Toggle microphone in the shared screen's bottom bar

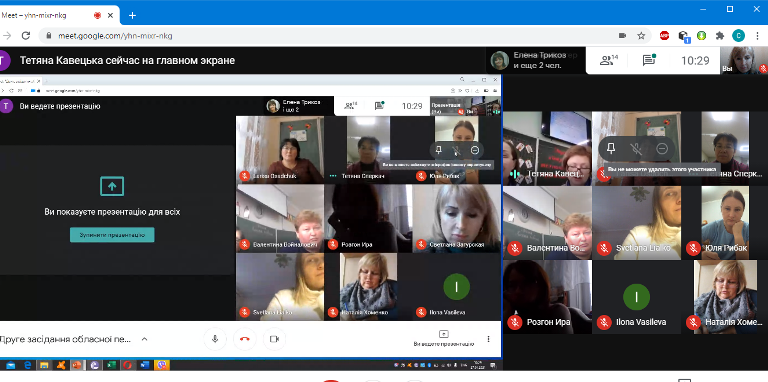tap(215, 339)
